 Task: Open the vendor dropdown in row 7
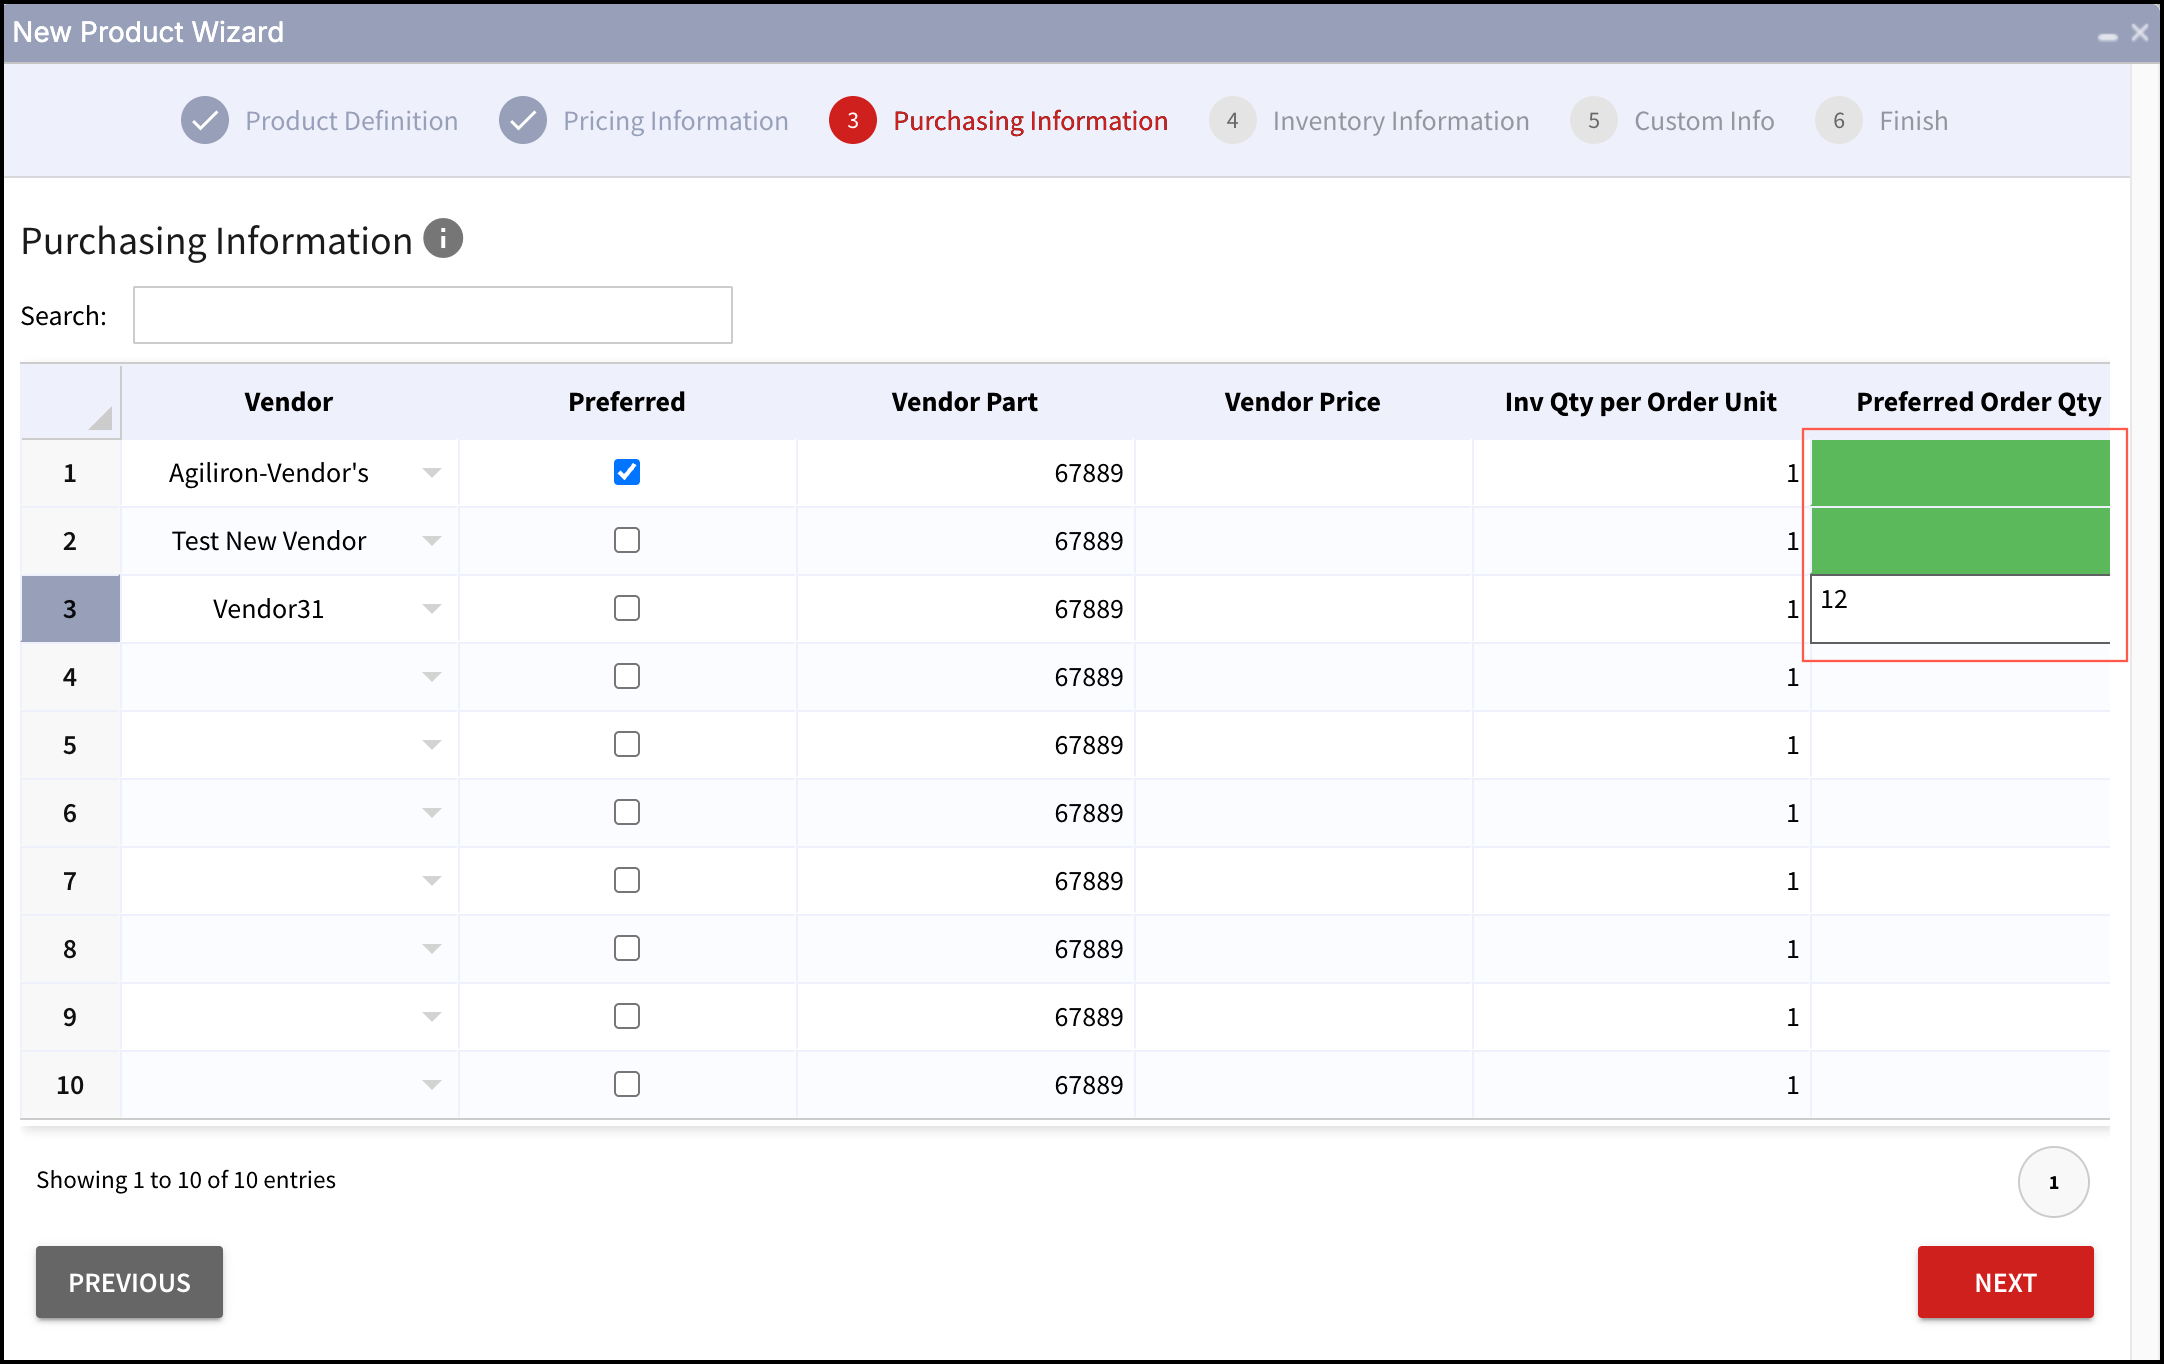tap(432, 881)
